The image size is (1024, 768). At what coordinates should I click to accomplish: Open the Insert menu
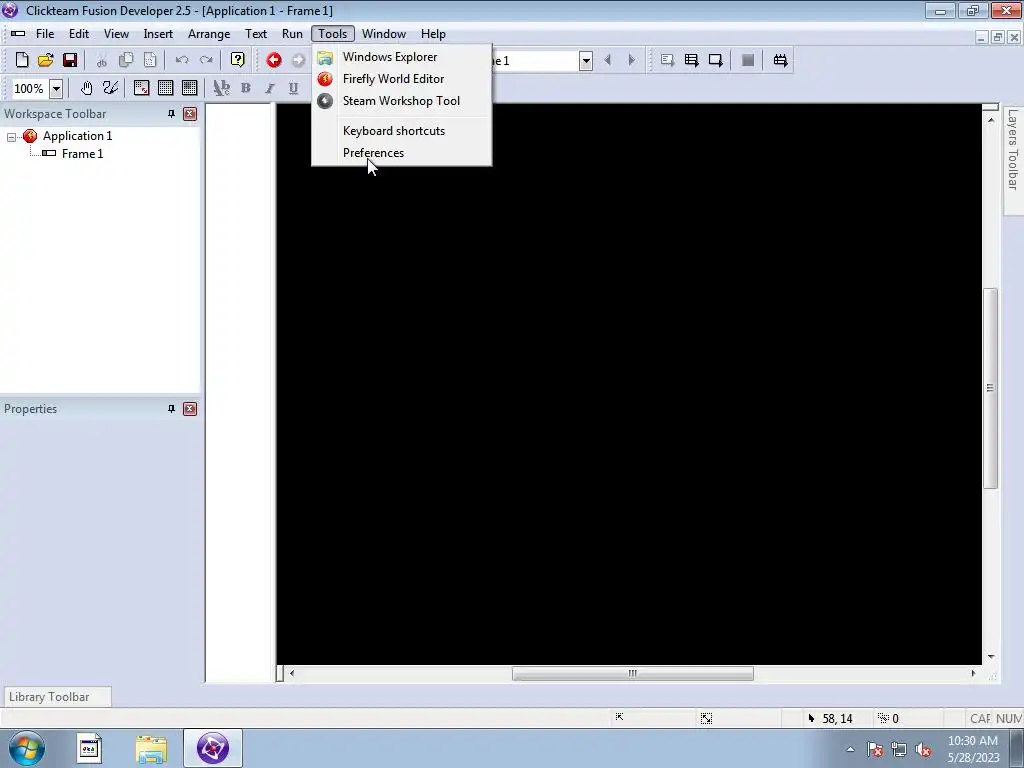click(x=158, y=34)
